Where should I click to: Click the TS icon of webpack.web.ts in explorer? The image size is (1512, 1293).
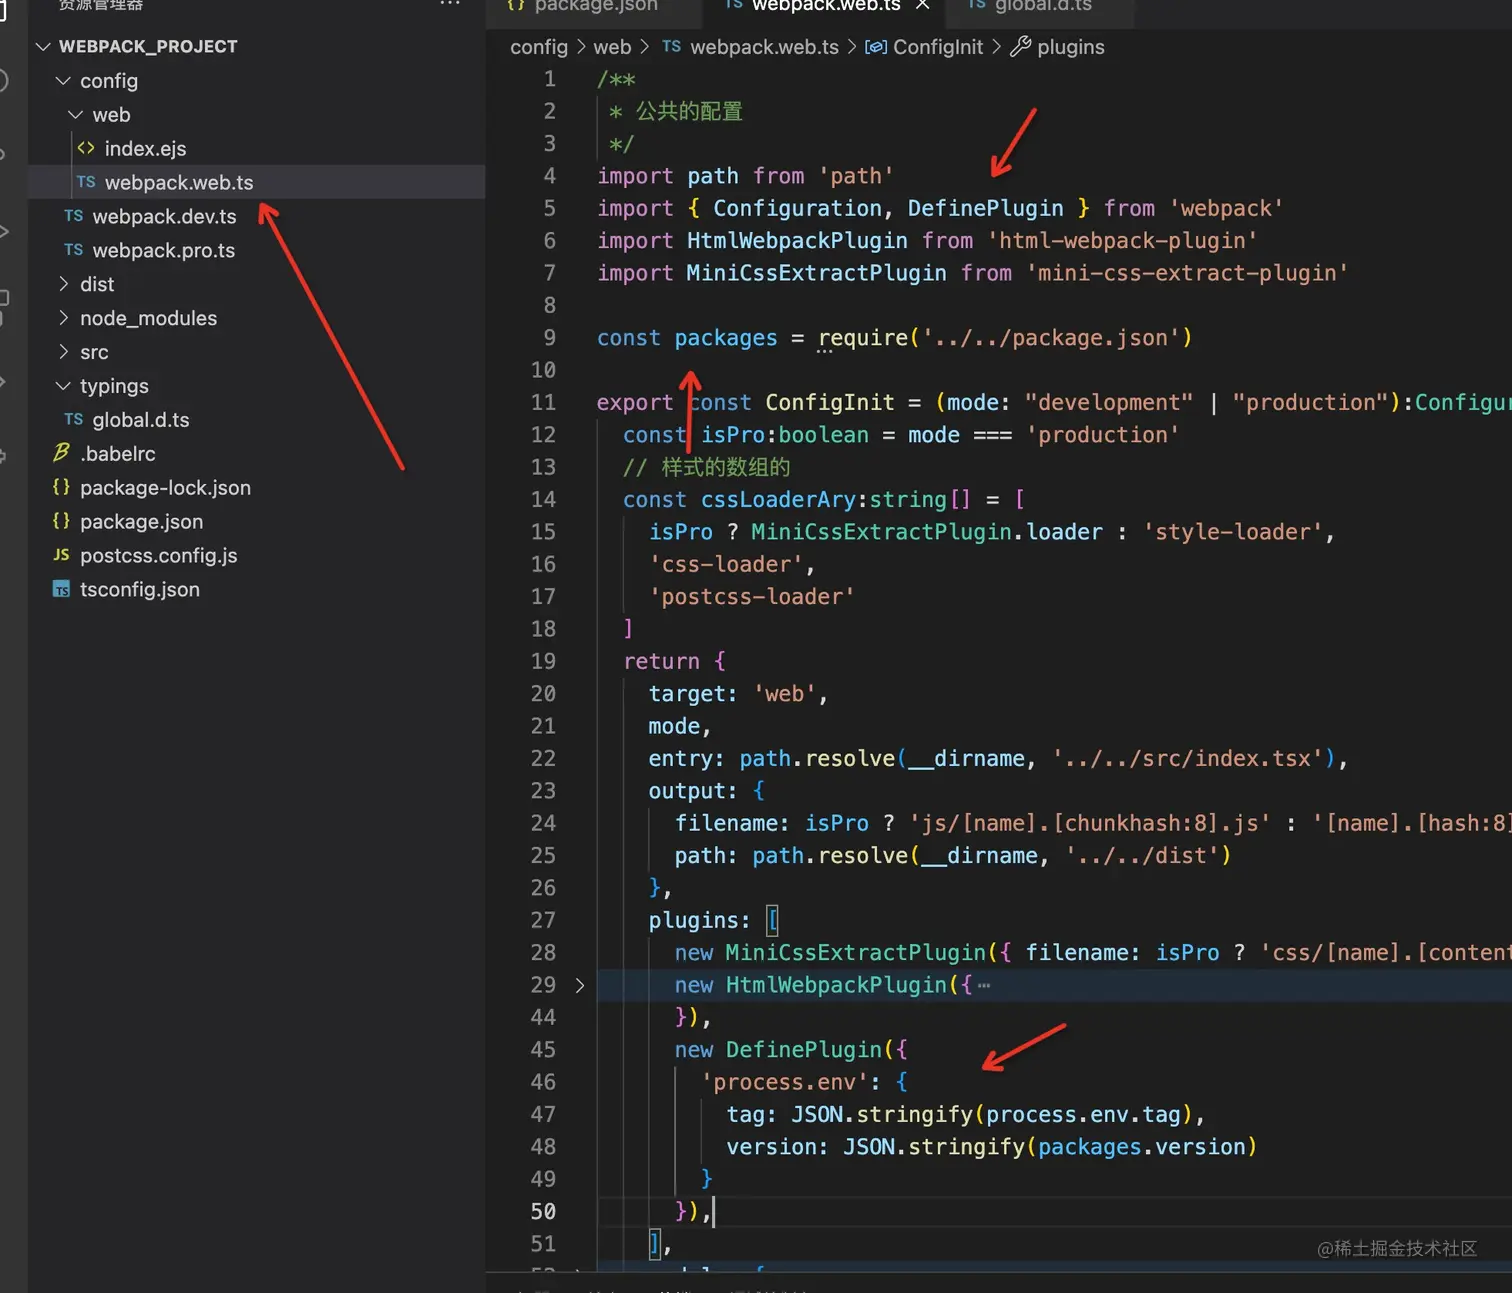[86, 182]
